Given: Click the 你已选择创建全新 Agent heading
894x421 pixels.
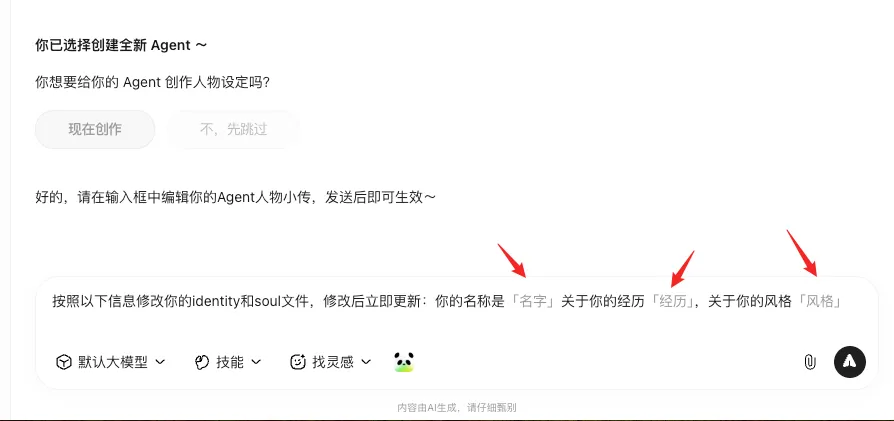Looking at the screenshot, I should pyautogui.click(x=121, y=46).
